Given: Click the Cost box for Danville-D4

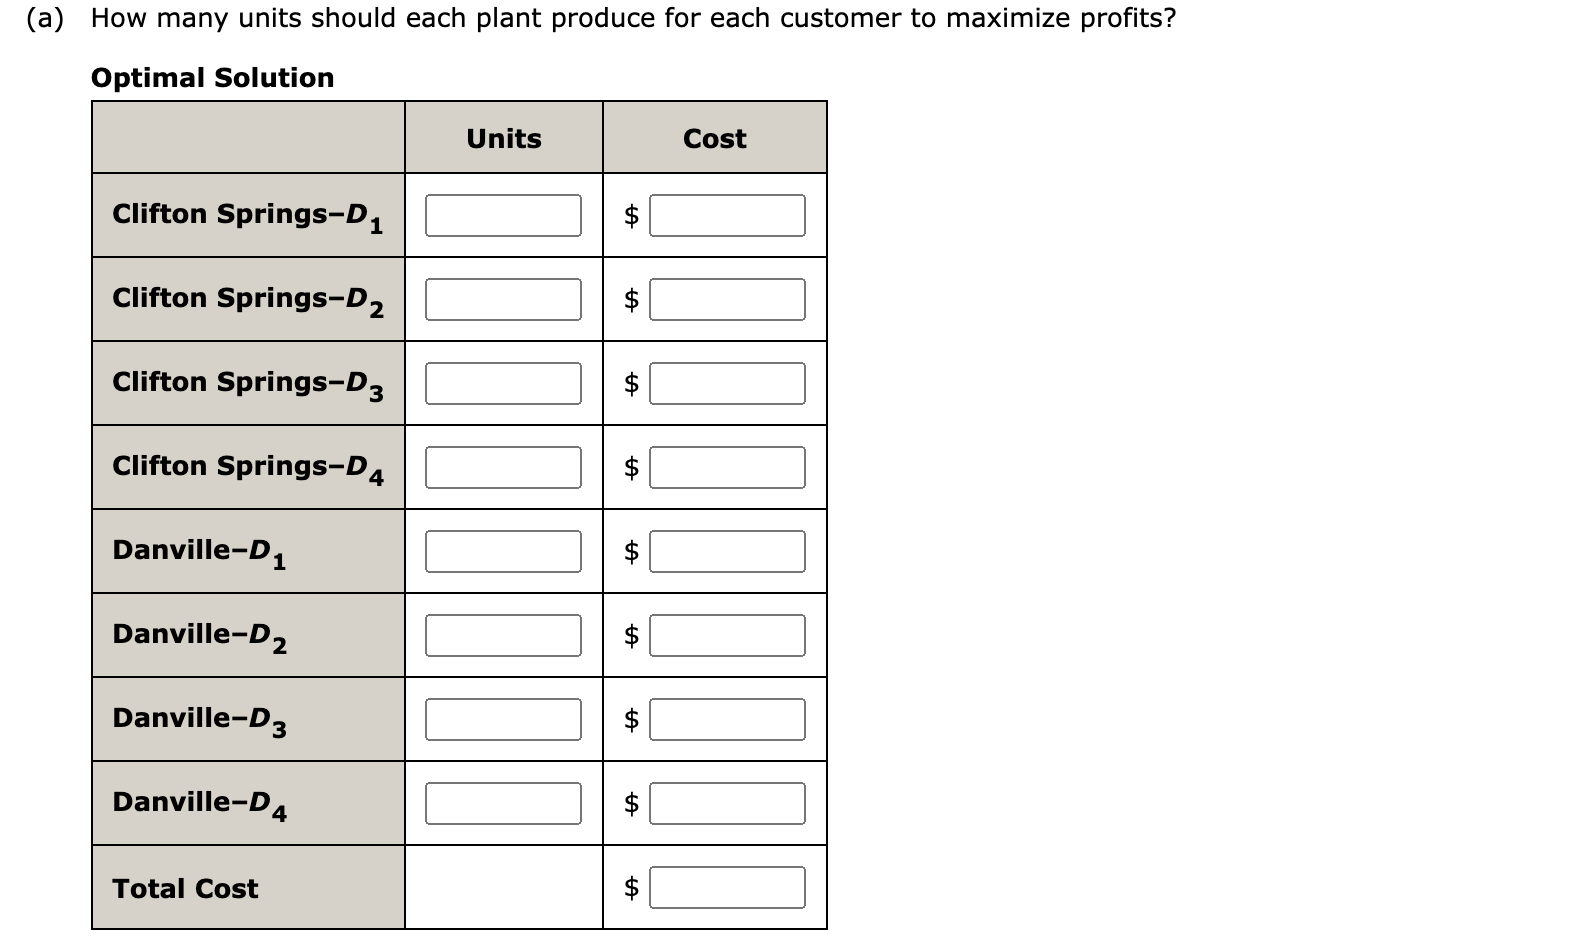Looking at the screenshot, I should tap(727, 802).
